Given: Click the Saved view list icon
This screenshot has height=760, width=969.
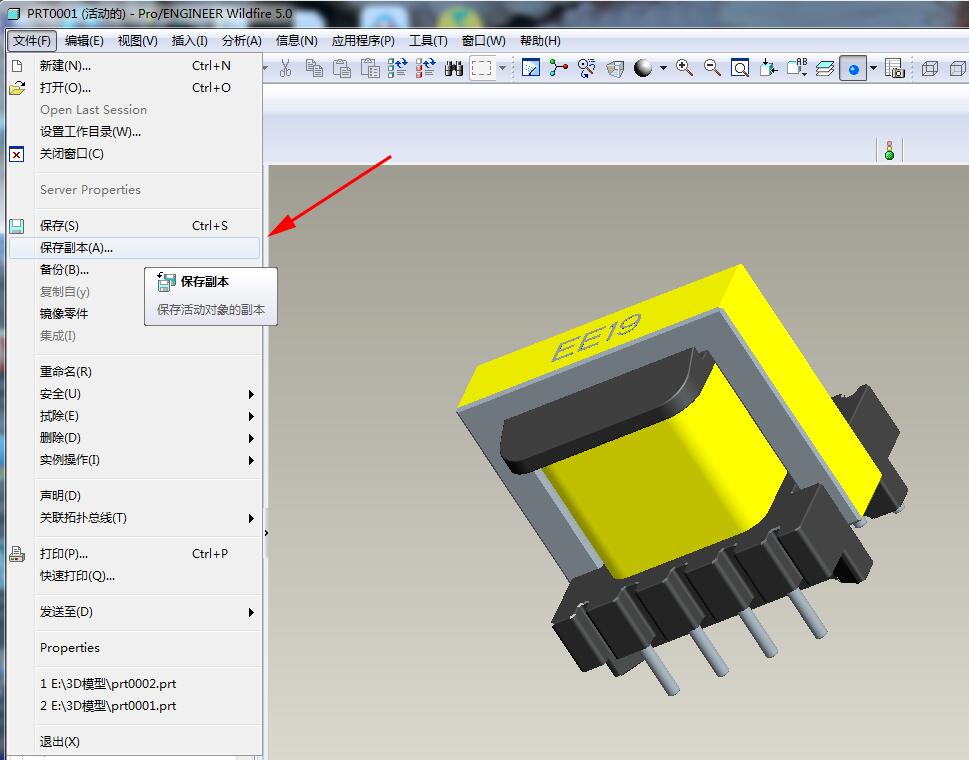Looking at the screenshot, I should pyautogui.click(x=797, y=68).
